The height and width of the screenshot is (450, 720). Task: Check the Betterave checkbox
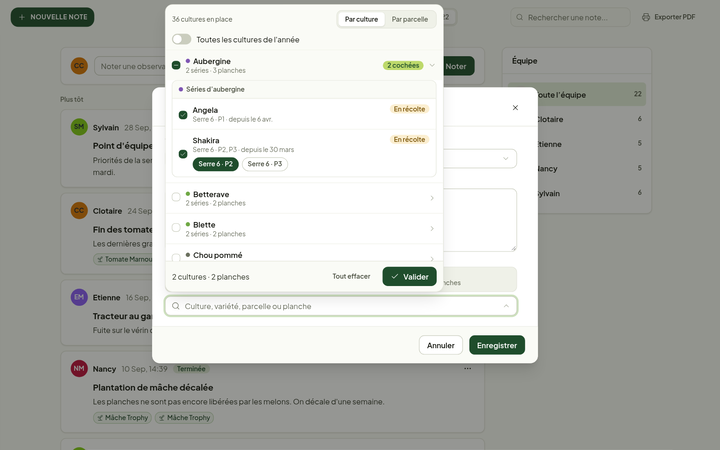[x=176, y=197]
